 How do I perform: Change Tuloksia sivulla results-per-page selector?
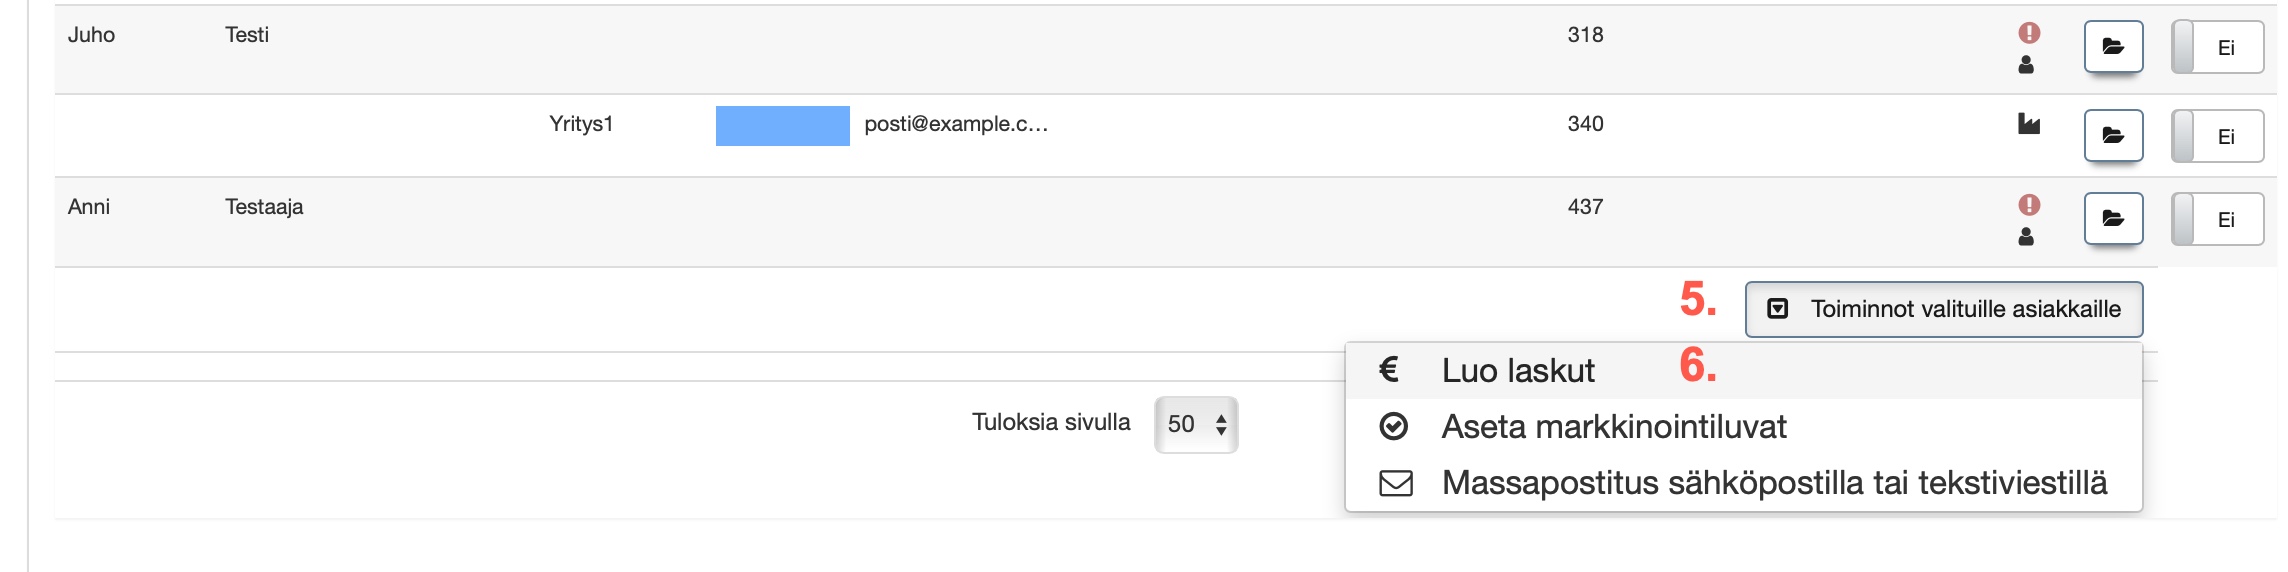[1196, 424]
